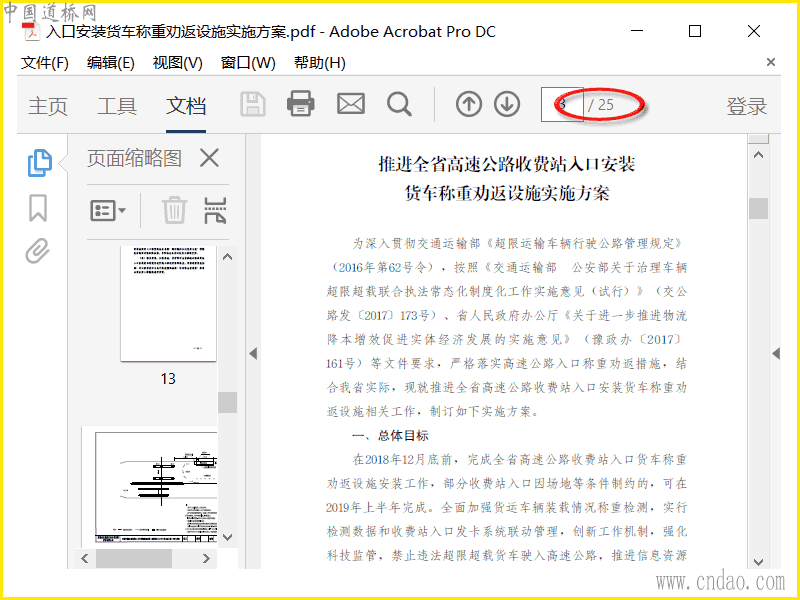Click the print pages icon in thumbnails panel
This screenshot has height=600, width=800.
215,210
